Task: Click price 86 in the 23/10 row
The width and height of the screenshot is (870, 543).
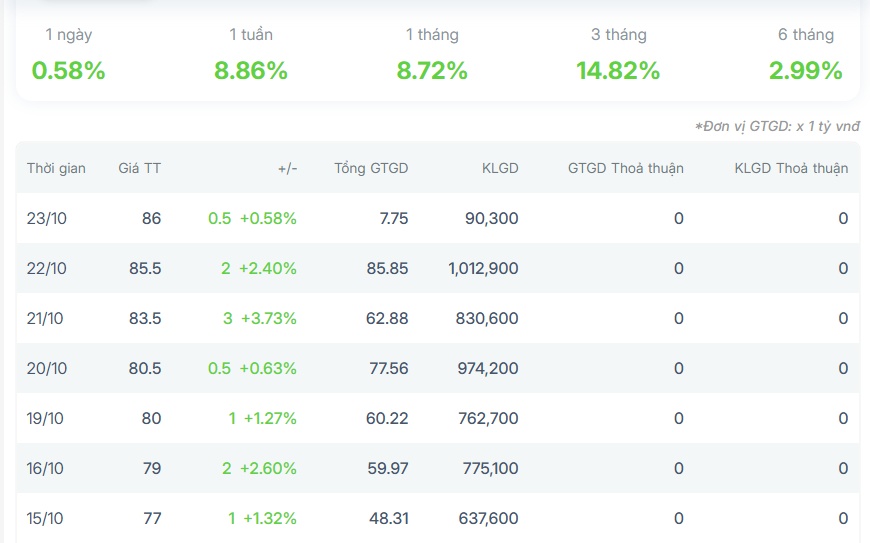Action: 151,219
